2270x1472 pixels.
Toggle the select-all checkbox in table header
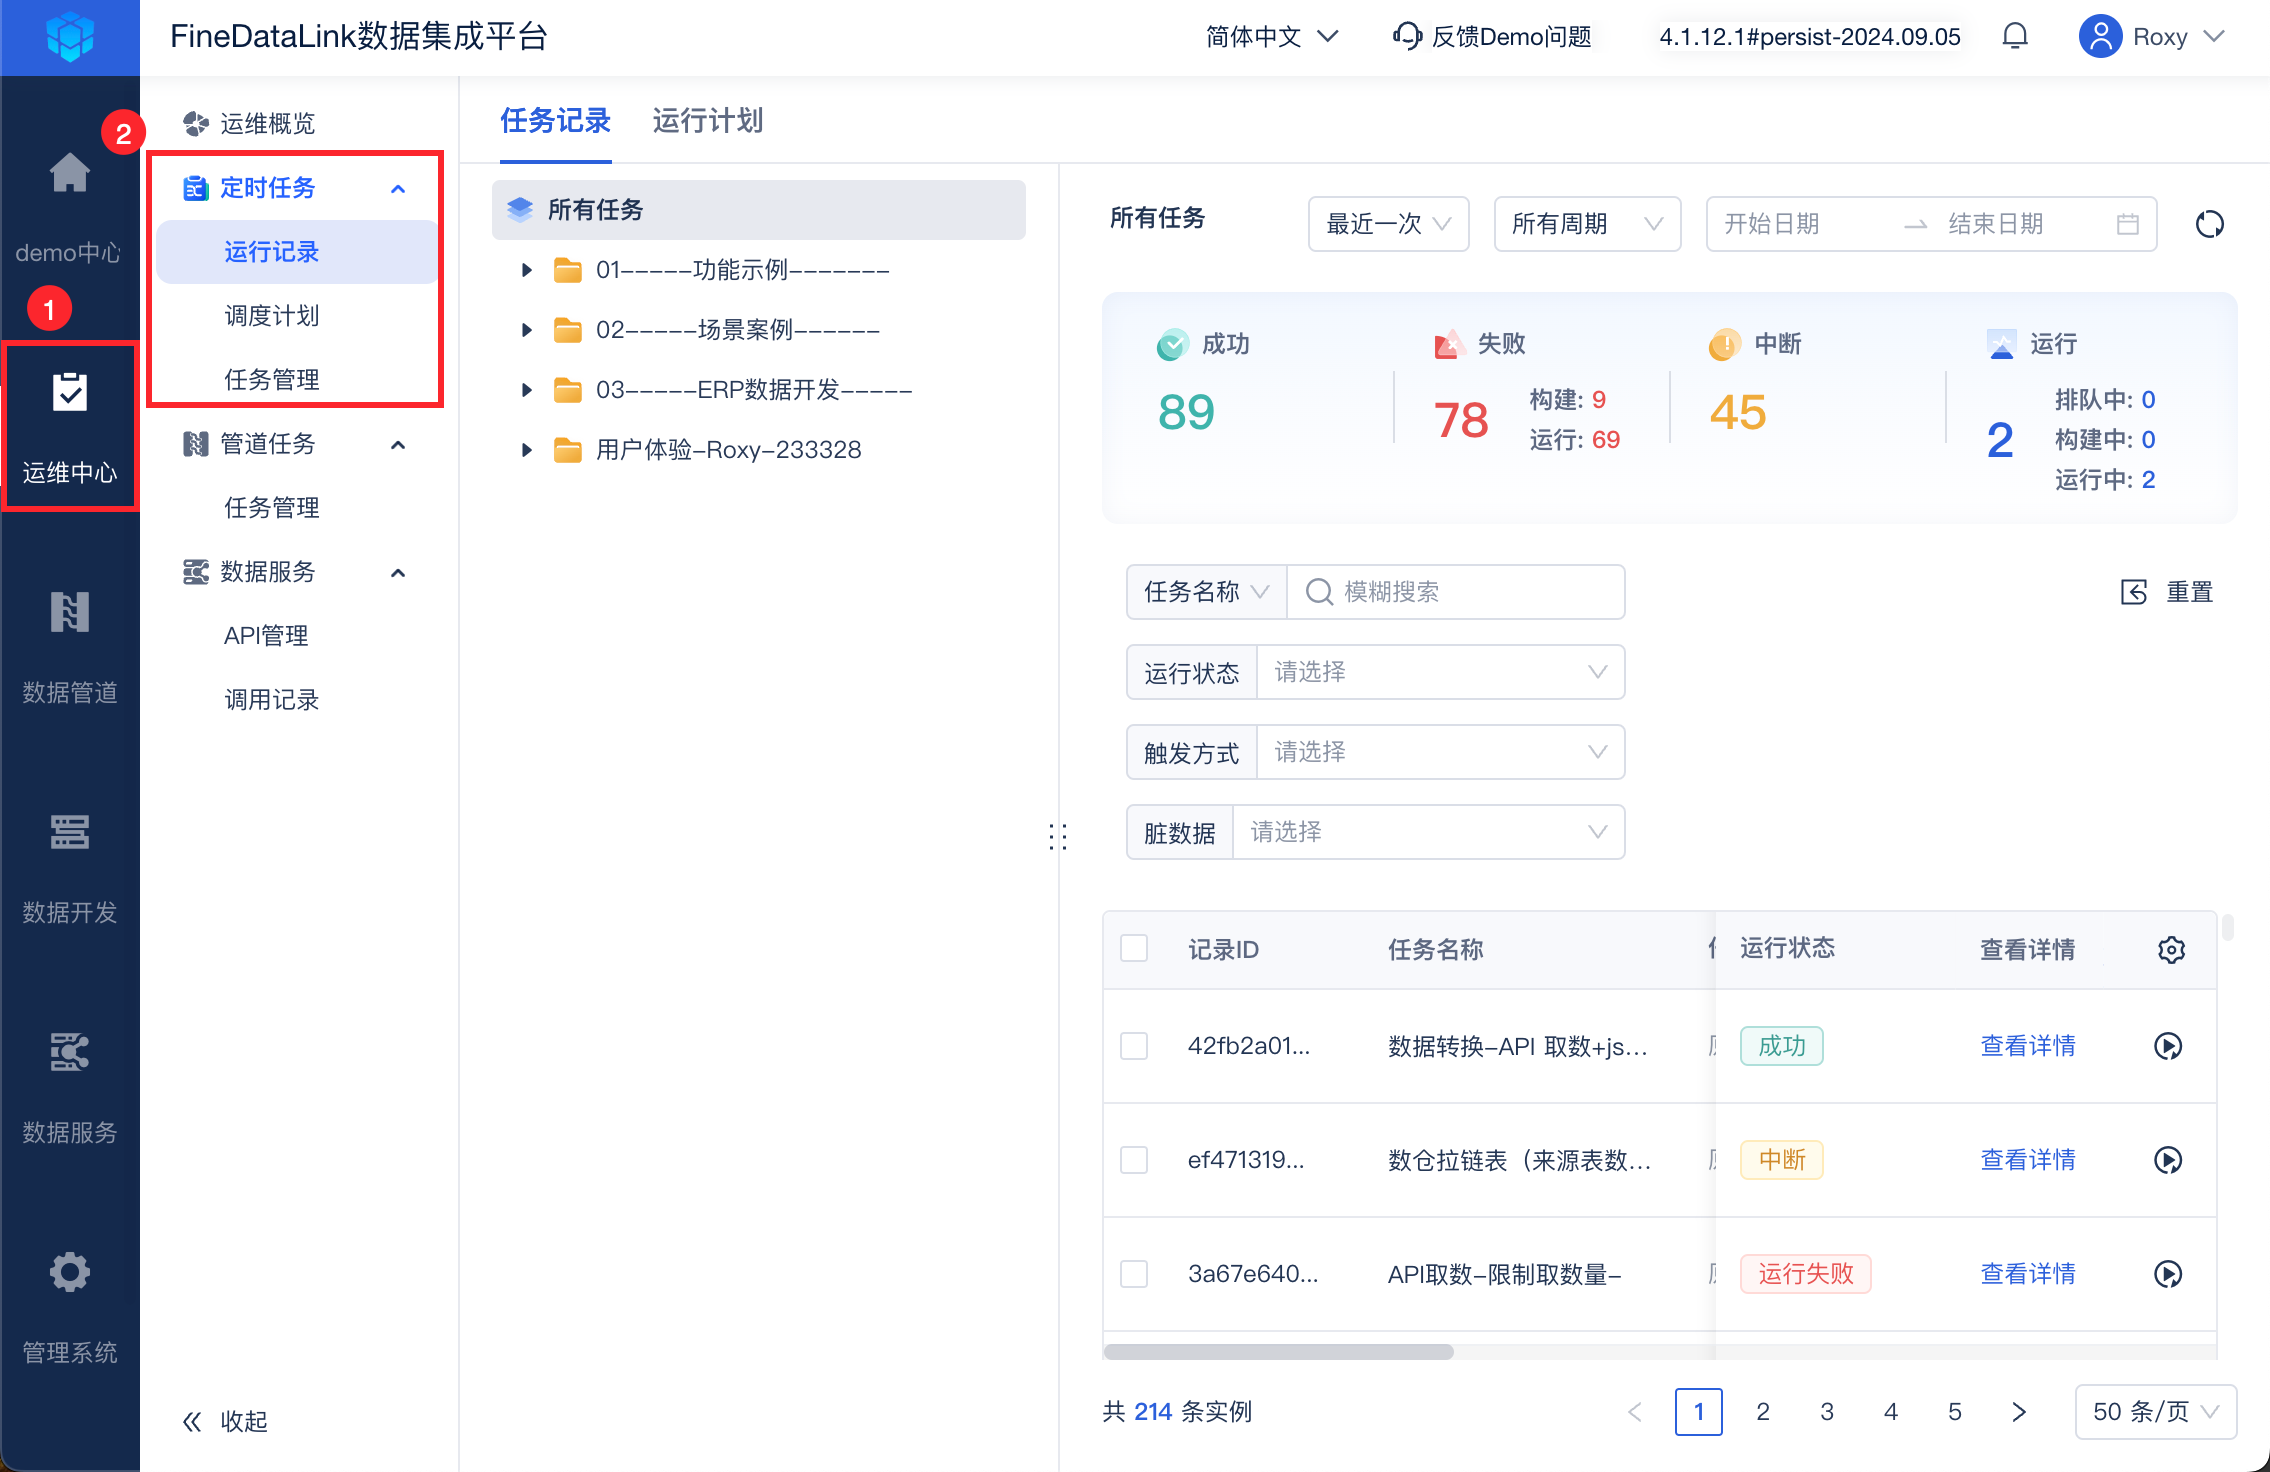(x=1134, y=948)
